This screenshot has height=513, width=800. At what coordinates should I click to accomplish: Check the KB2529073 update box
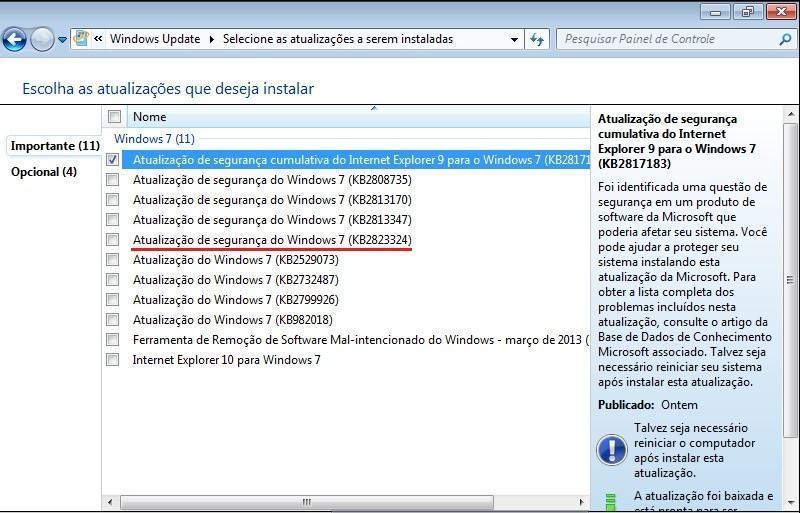pos(112,259)
